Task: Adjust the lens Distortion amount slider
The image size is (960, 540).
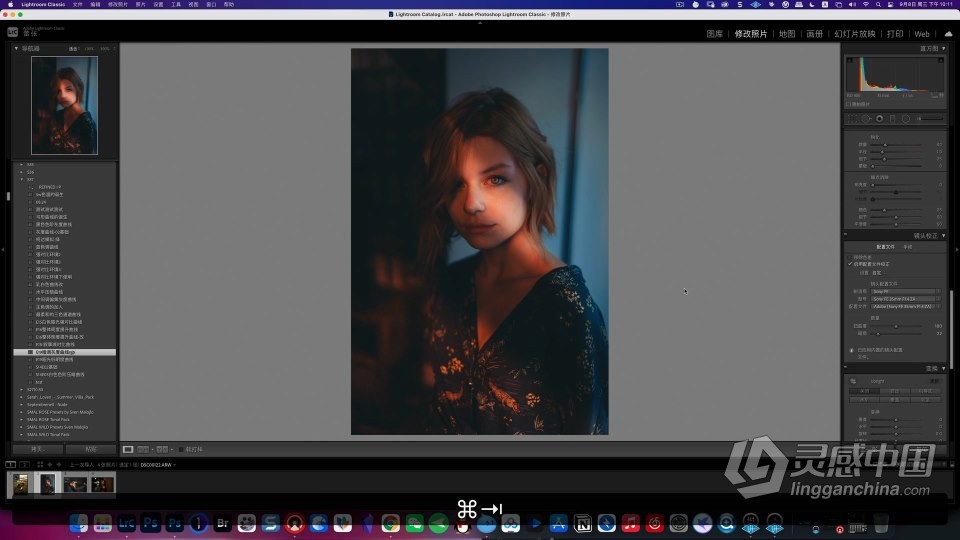Action: point(896,326)
